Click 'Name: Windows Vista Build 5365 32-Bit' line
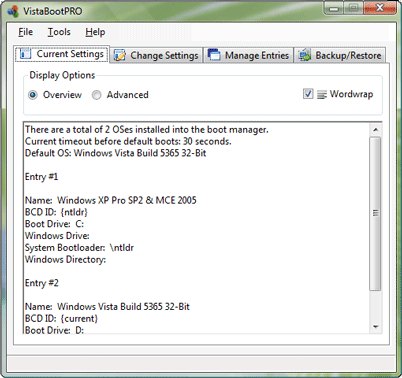This screenshot has width=402, height=378. click(107, 307)
